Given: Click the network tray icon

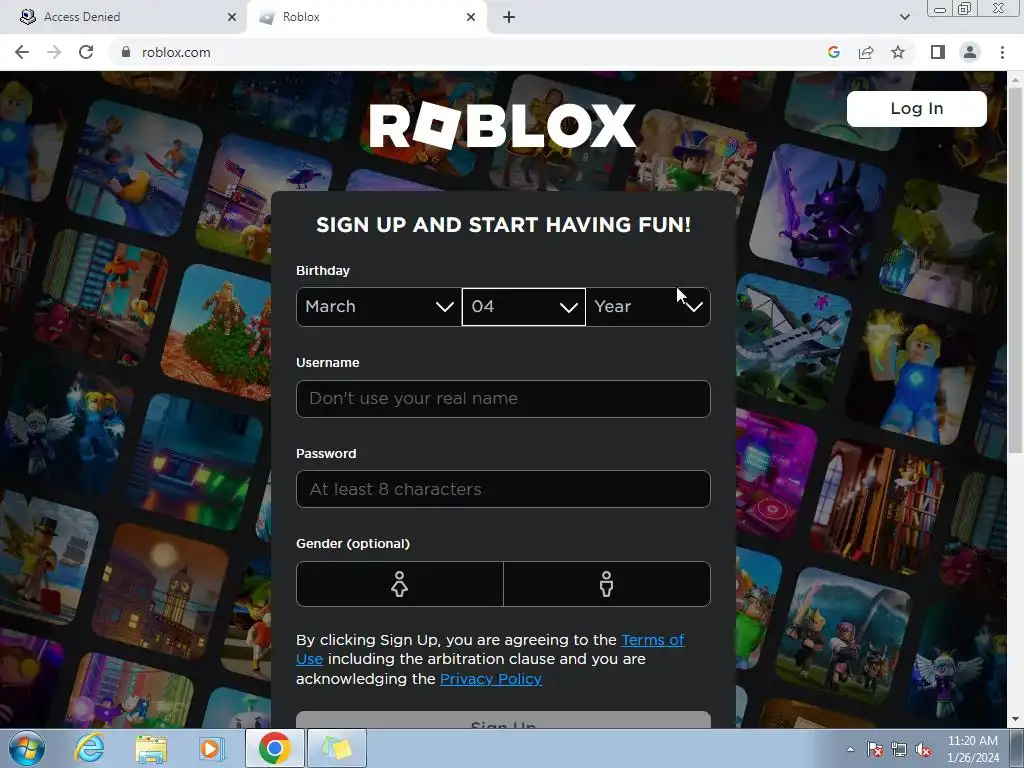Looking at the screenshot, I should coord(899,749).
